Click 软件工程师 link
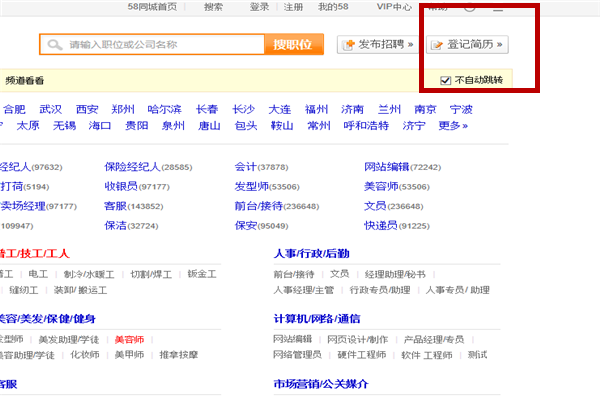The height and width of the screenshot is (400, 600). point(427,355)
